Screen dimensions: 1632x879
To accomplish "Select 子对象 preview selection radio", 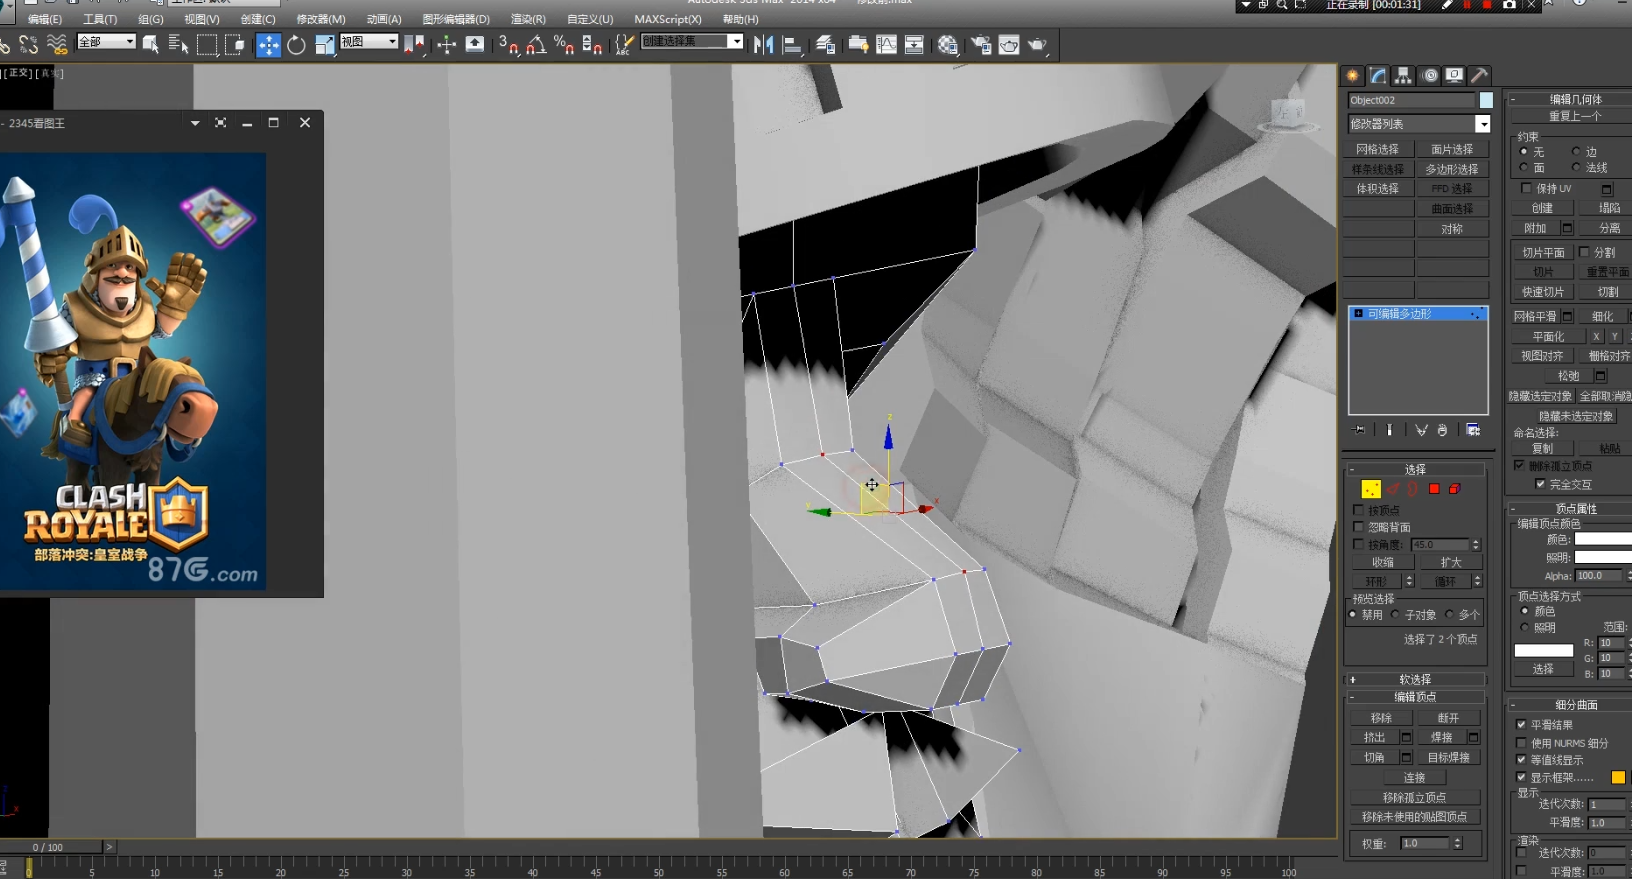I will coord(1396,615).
